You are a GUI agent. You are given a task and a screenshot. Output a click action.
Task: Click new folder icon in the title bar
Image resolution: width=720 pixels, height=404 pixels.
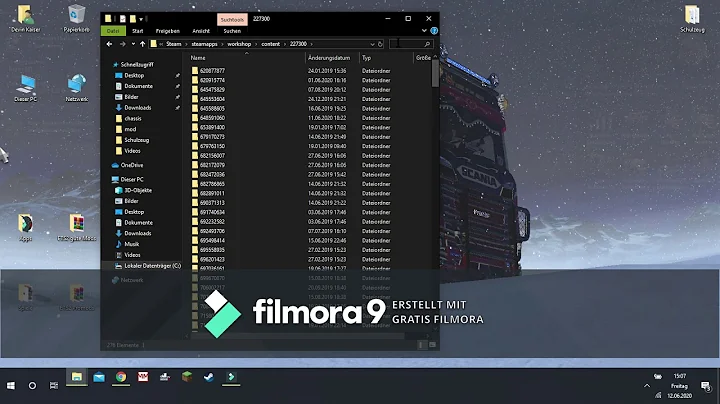pyautogui.click(x=133, y=19)
